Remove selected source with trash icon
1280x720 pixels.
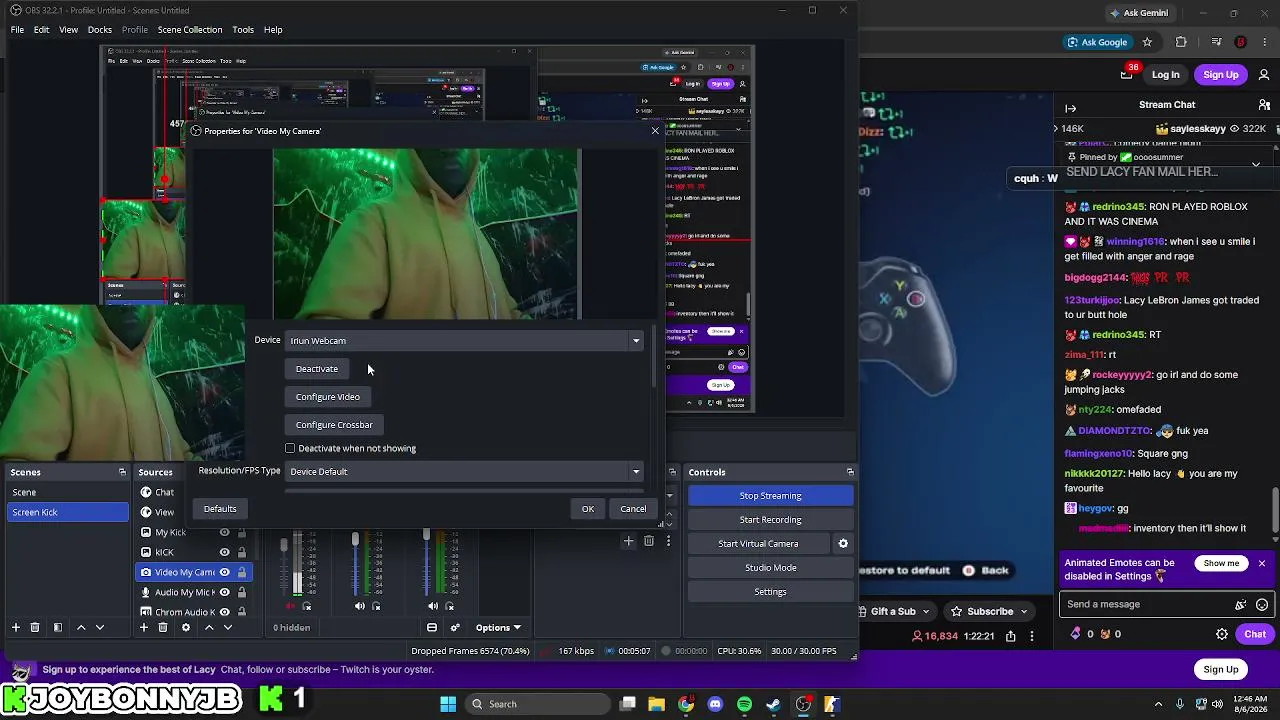click(x=163, y=628)
